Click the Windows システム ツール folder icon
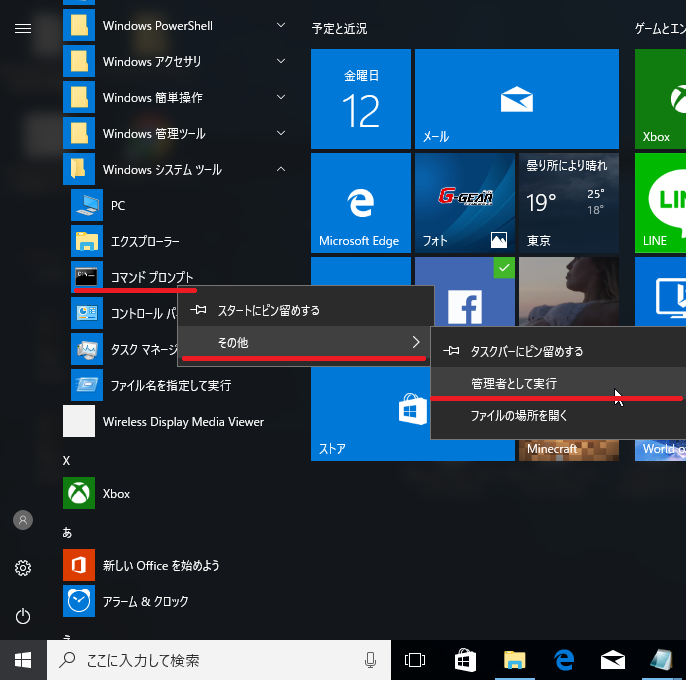 coord(79,169)
